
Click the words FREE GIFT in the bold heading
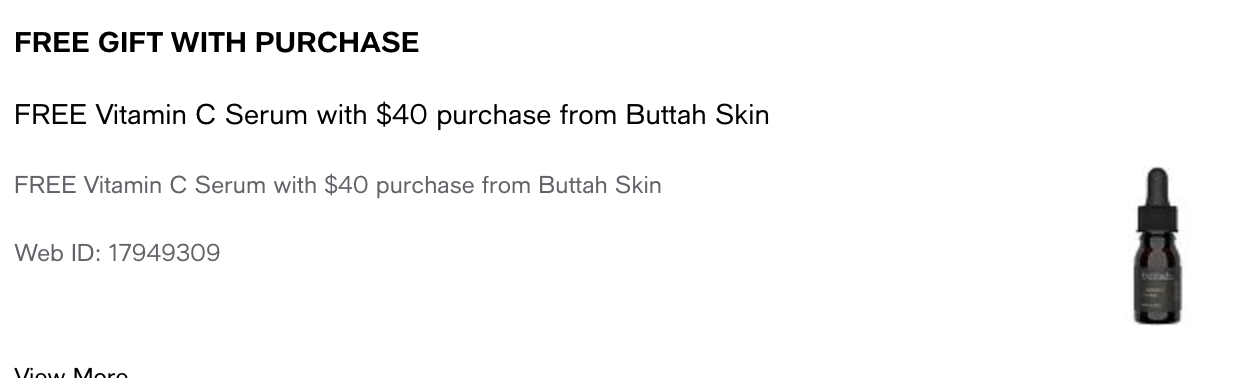(88, 43)
